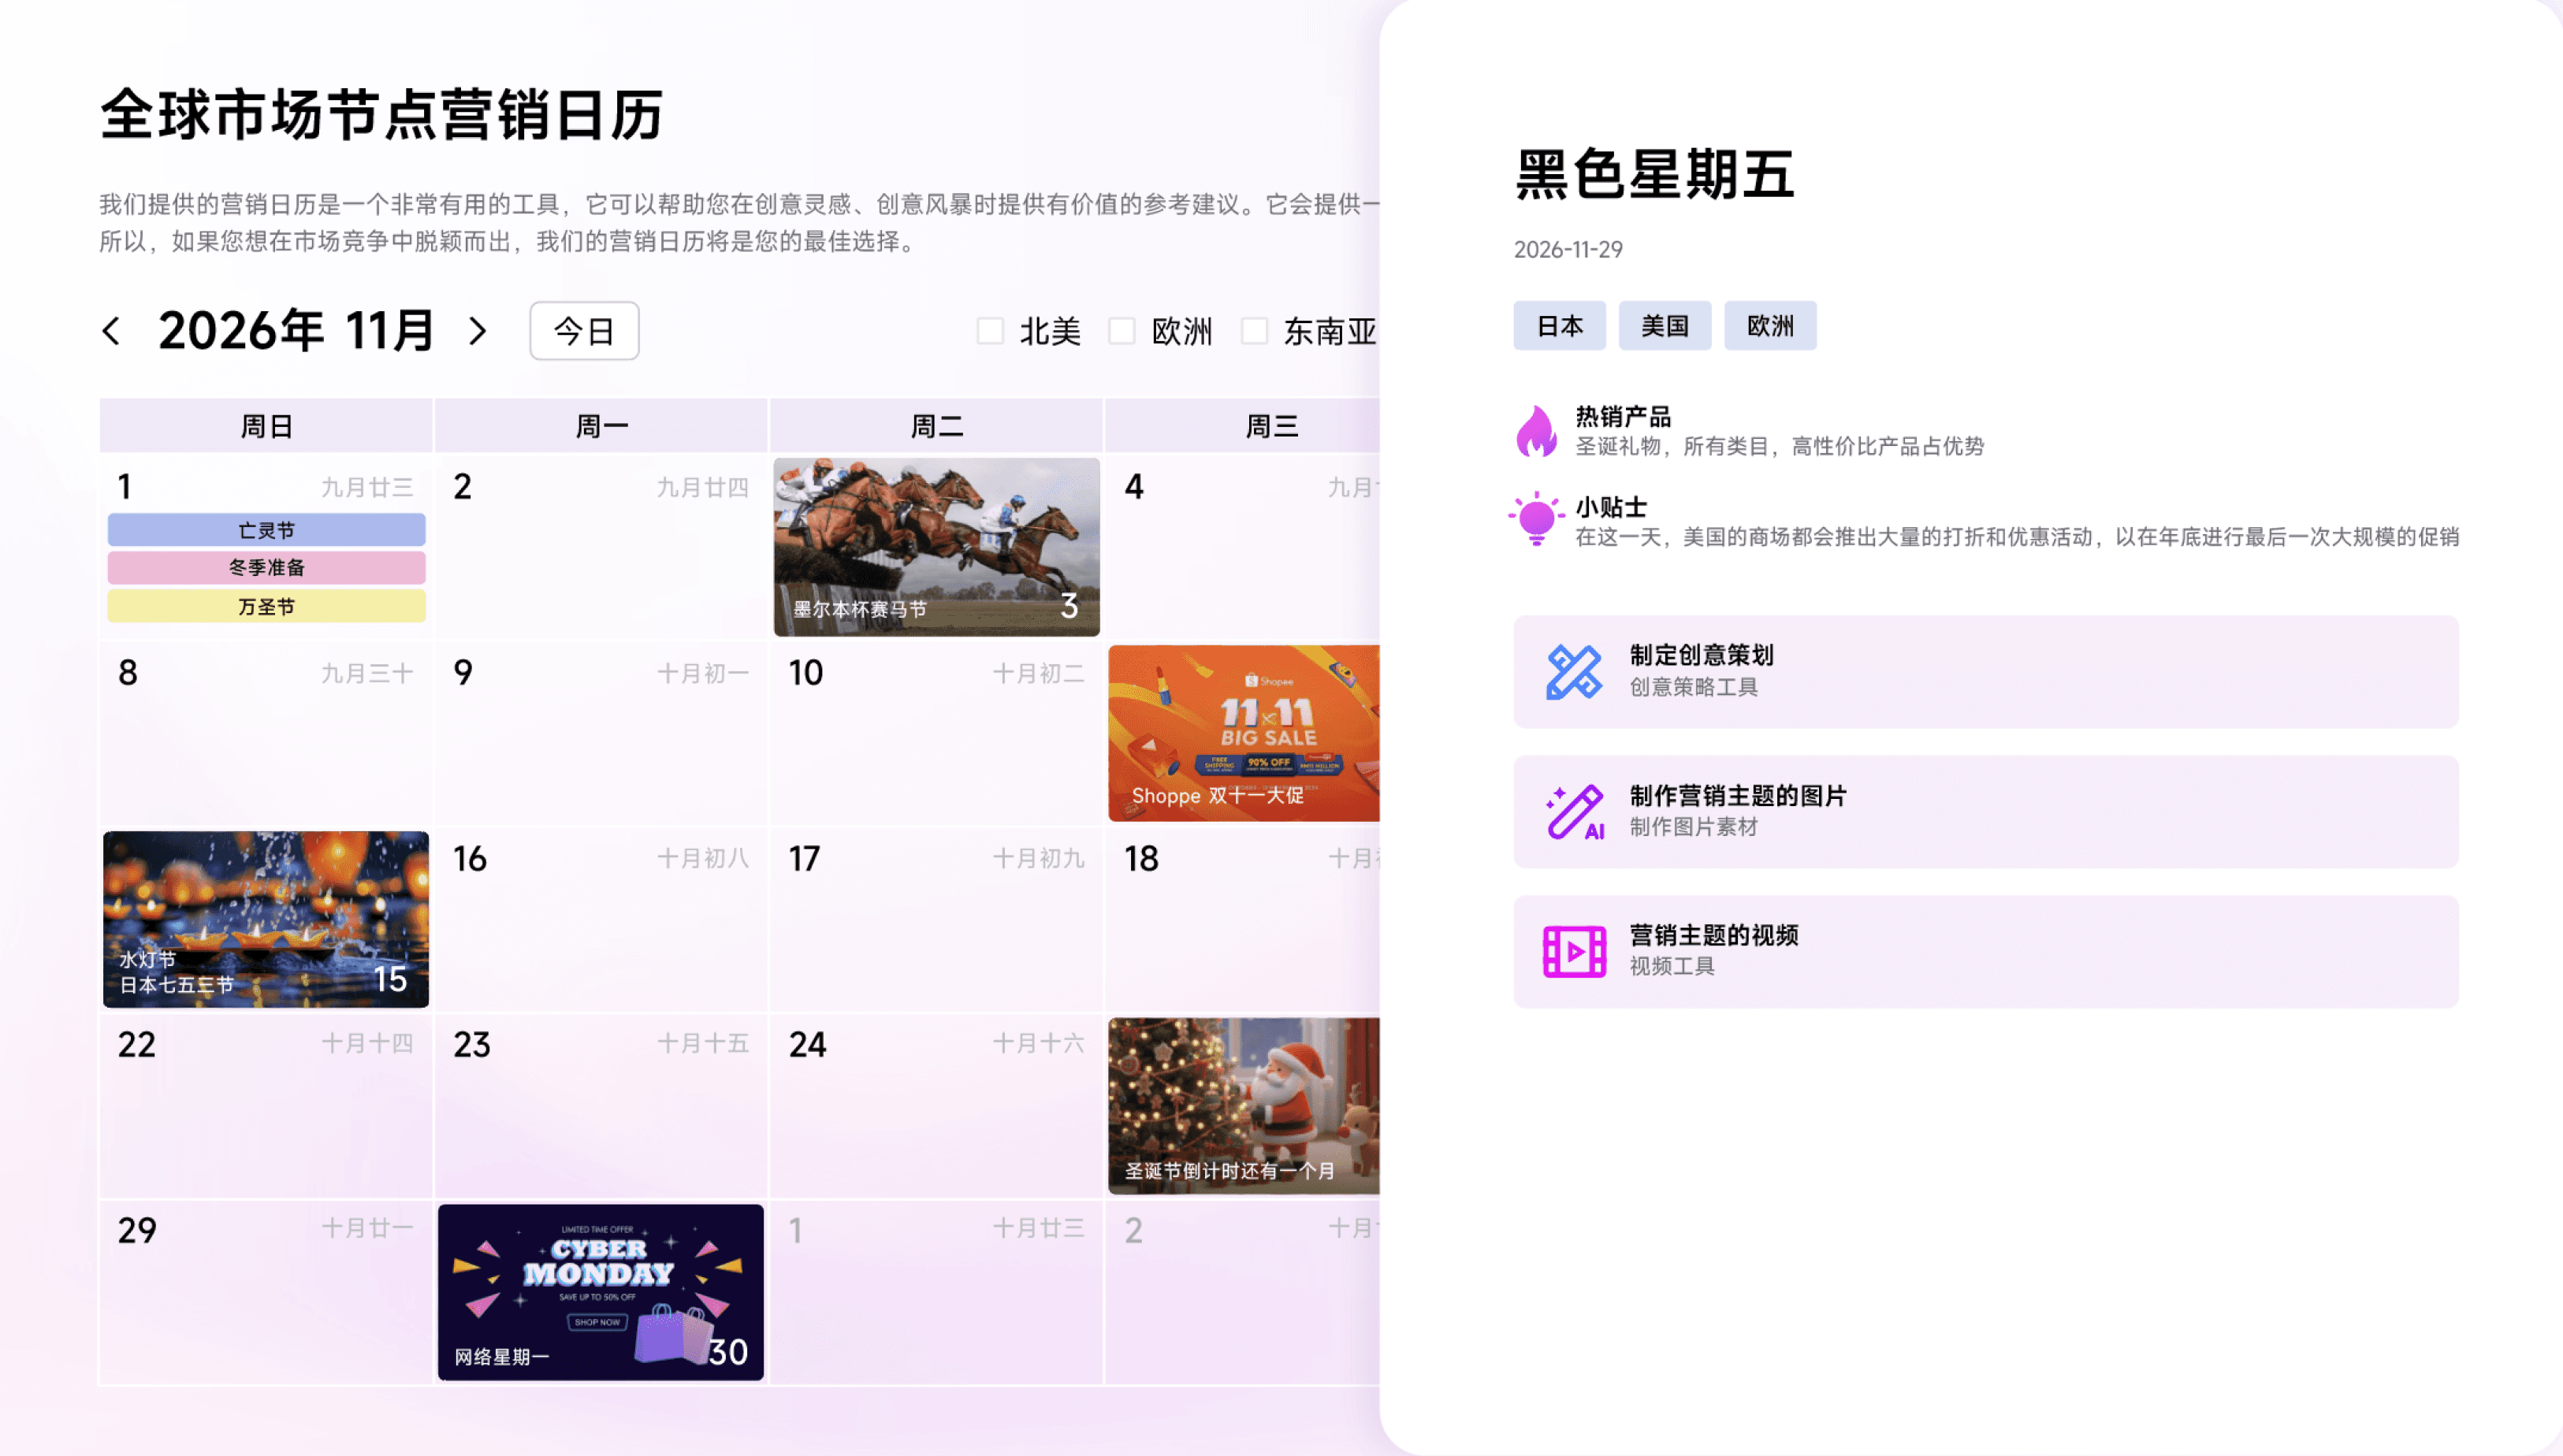Viewport: 2563px width, 1456px height.
Task: Select the 欧洲 tag in detail panel
Action: 1769,326
